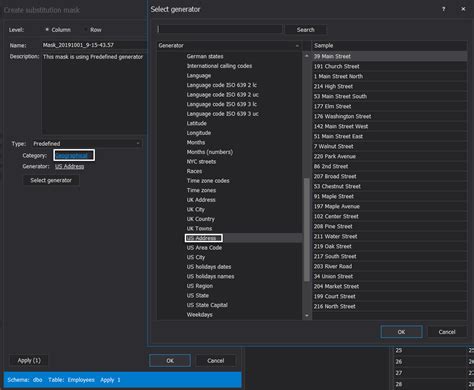Select US City generator
Image resolution: width=474 pixels, height=390 pixels.
tap(196, 257)
